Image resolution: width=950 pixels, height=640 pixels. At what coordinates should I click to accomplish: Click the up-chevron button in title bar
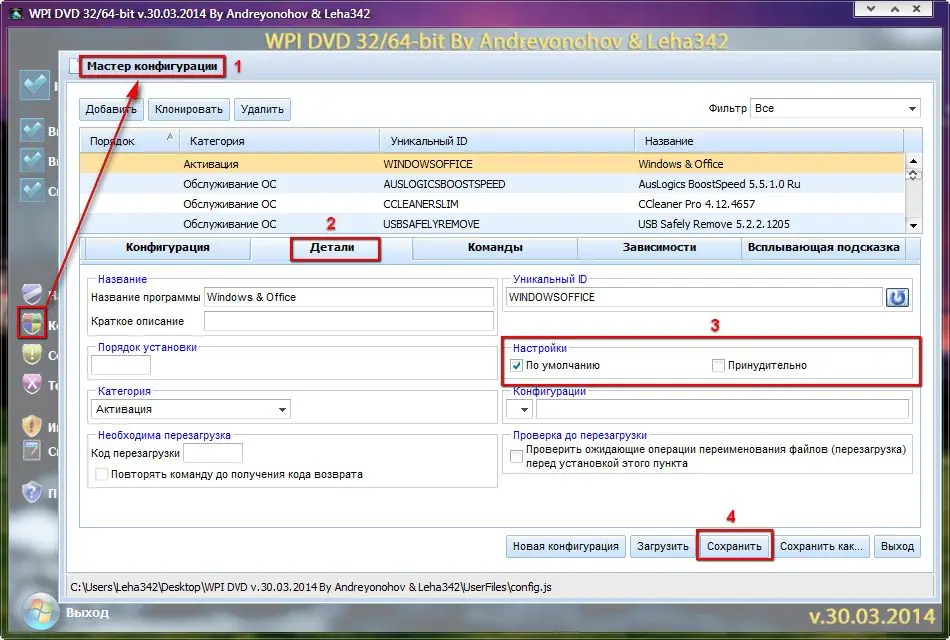tap(894, 8)
